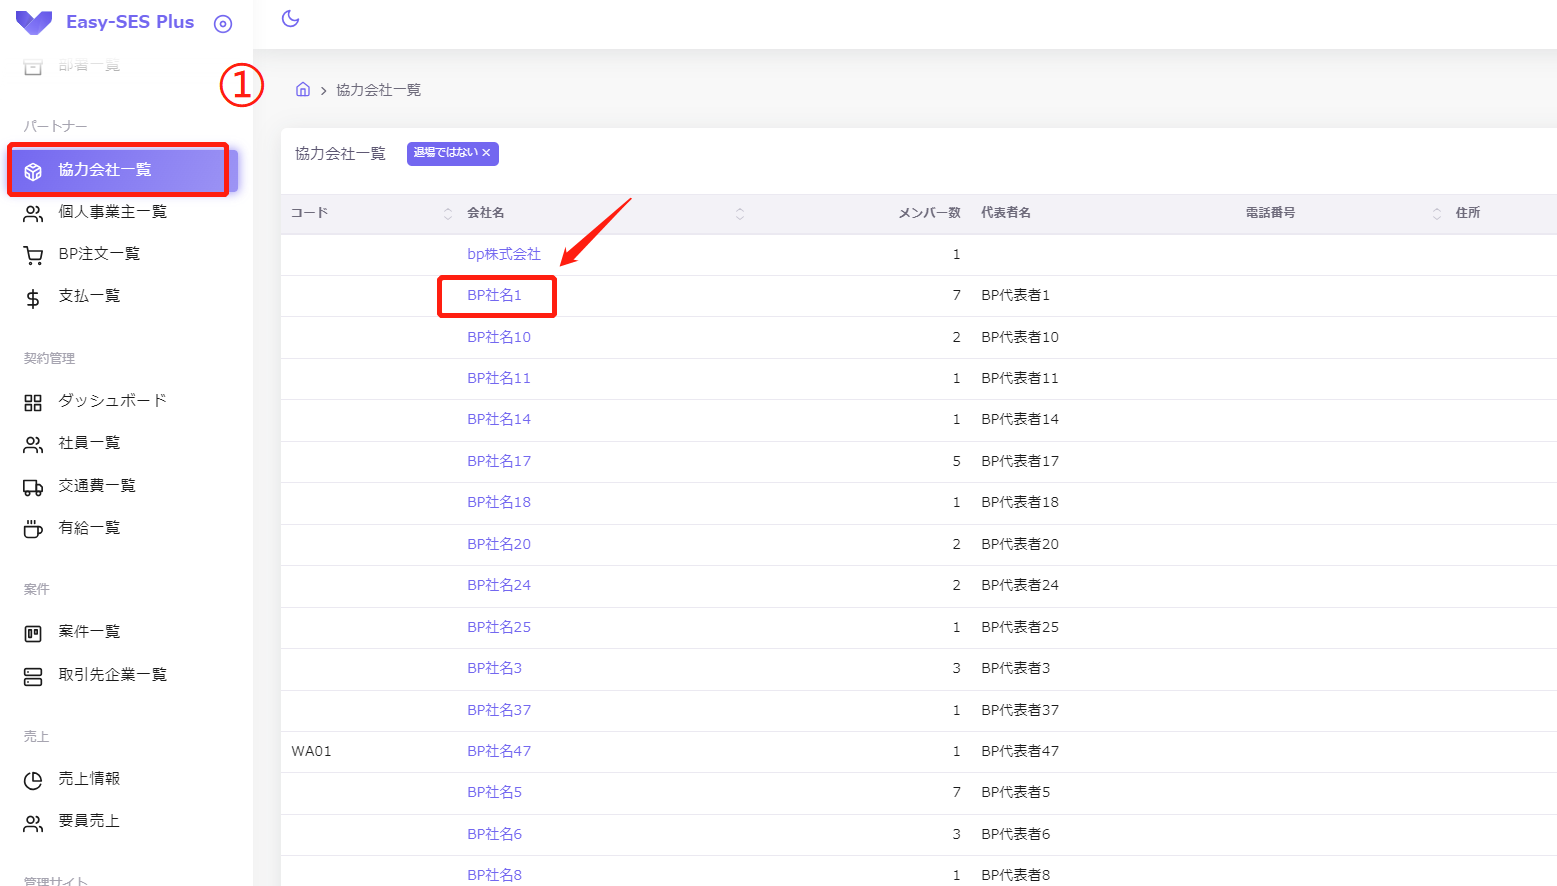Click the home icon in breadcrumb

point(303,90)
